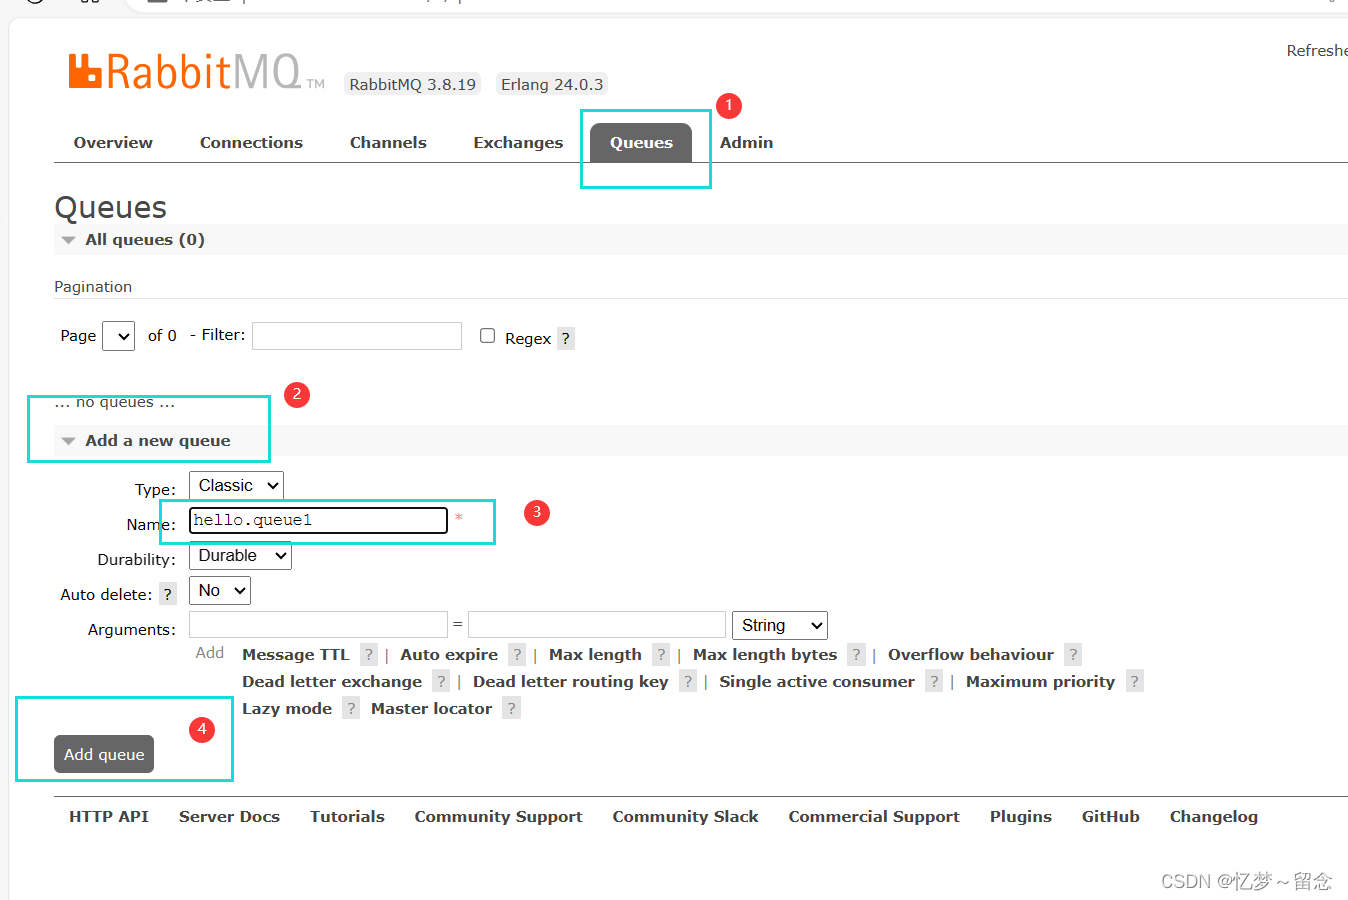
Task: Switch to the Overview tab
Action: (x=112, y=142)
